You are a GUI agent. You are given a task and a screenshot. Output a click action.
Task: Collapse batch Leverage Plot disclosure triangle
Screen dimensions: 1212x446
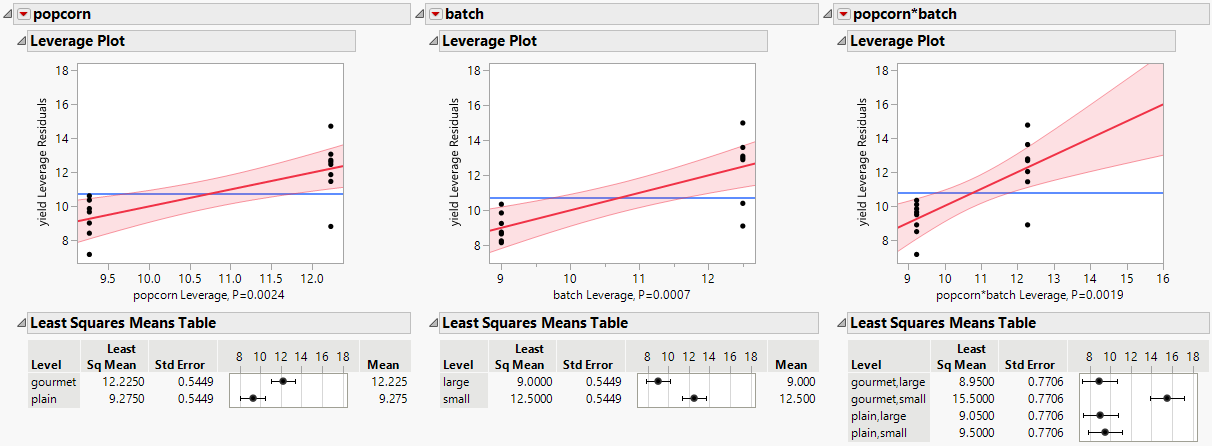[432, 41]
